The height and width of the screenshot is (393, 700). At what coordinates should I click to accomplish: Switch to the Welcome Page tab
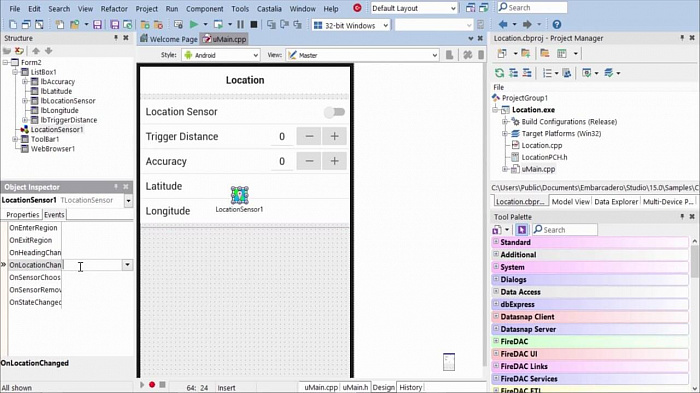click(169, 39)
